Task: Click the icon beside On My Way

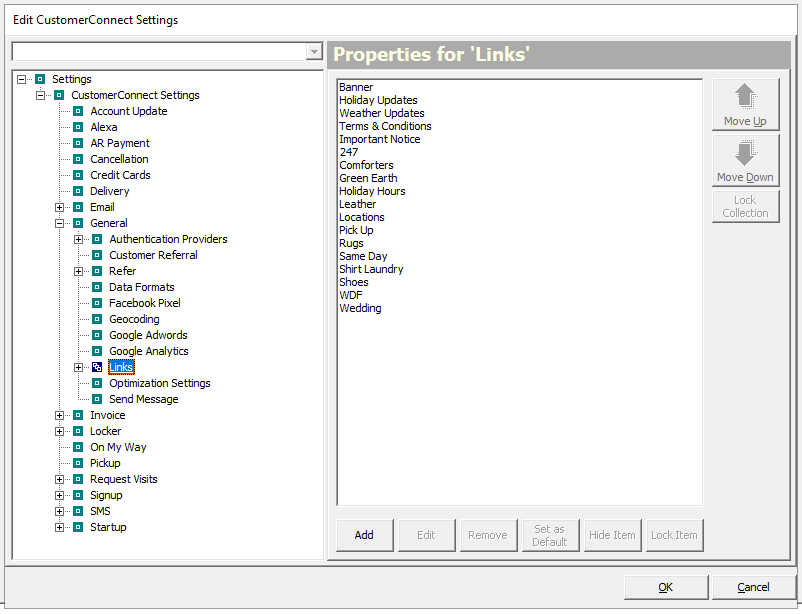Action: tap(78, 447)
